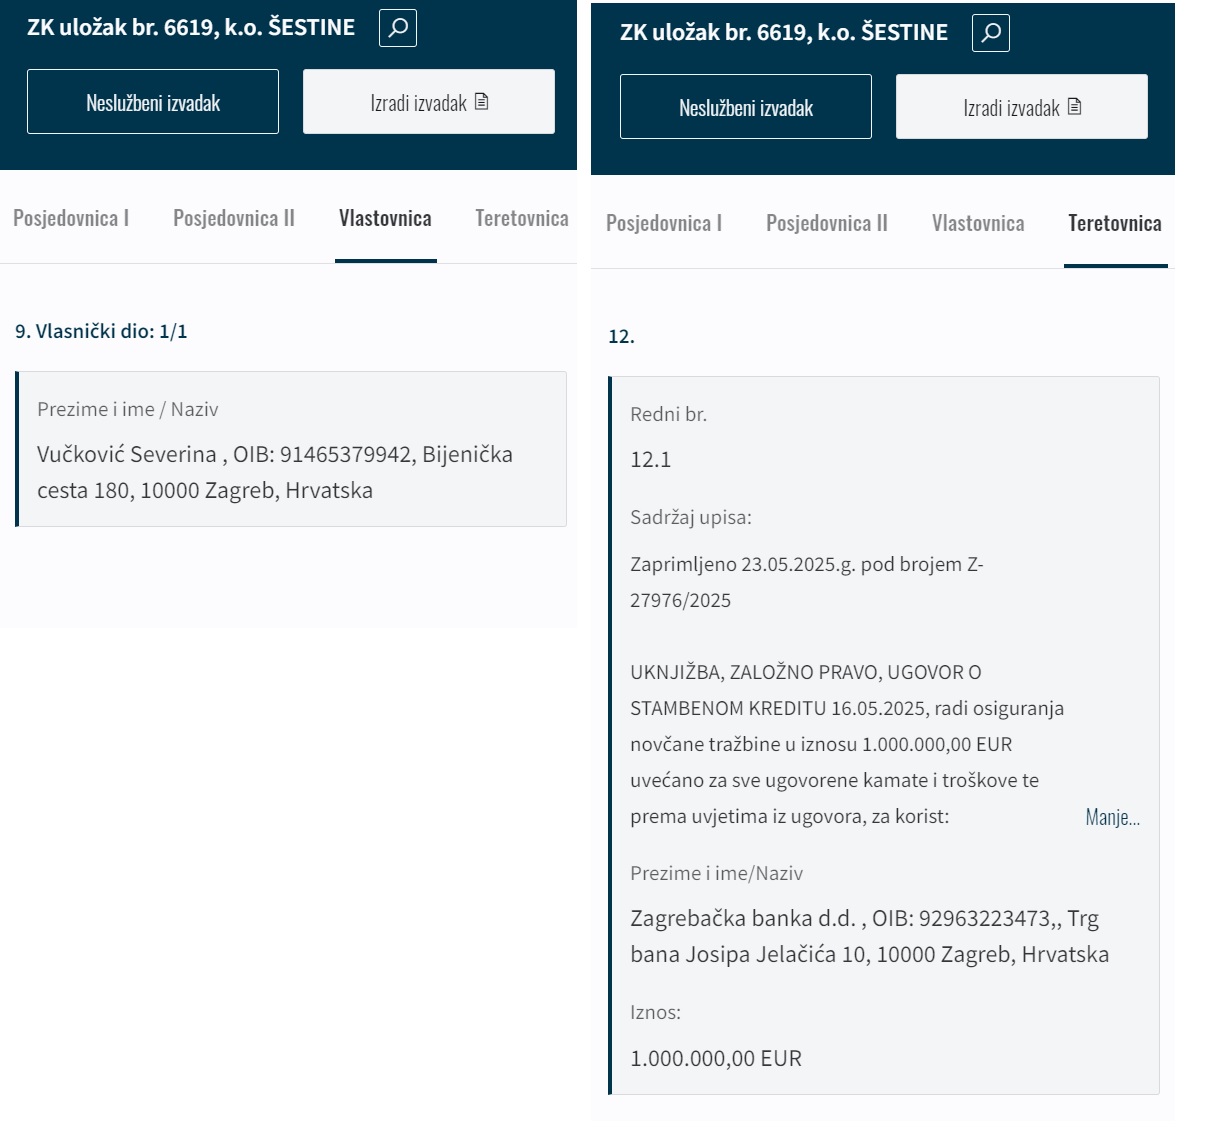
Task: Click the Iznos value 1.000.000,00 EUR
Action: [x=716, y=1058]
